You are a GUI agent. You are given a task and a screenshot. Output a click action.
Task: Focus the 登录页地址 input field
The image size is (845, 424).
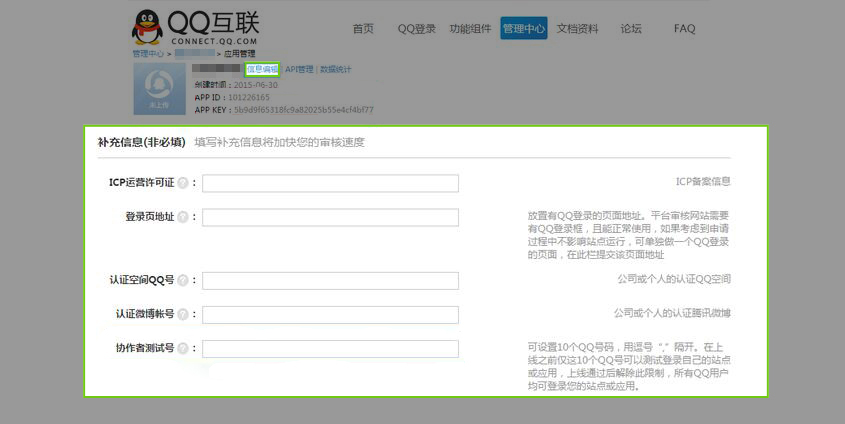(330, 217)
